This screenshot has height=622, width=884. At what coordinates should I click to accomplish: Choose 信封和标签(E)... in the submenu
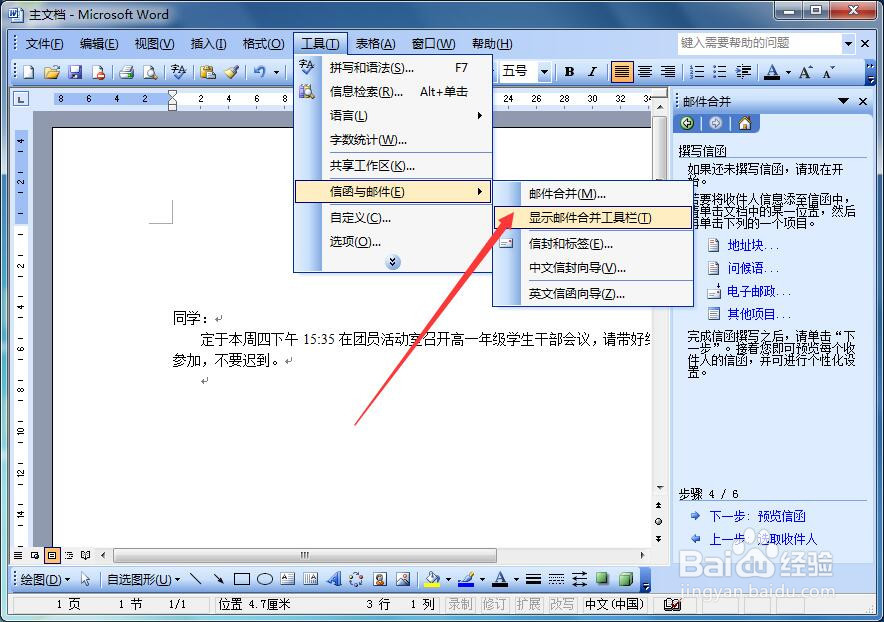click(x=593, y=244)
